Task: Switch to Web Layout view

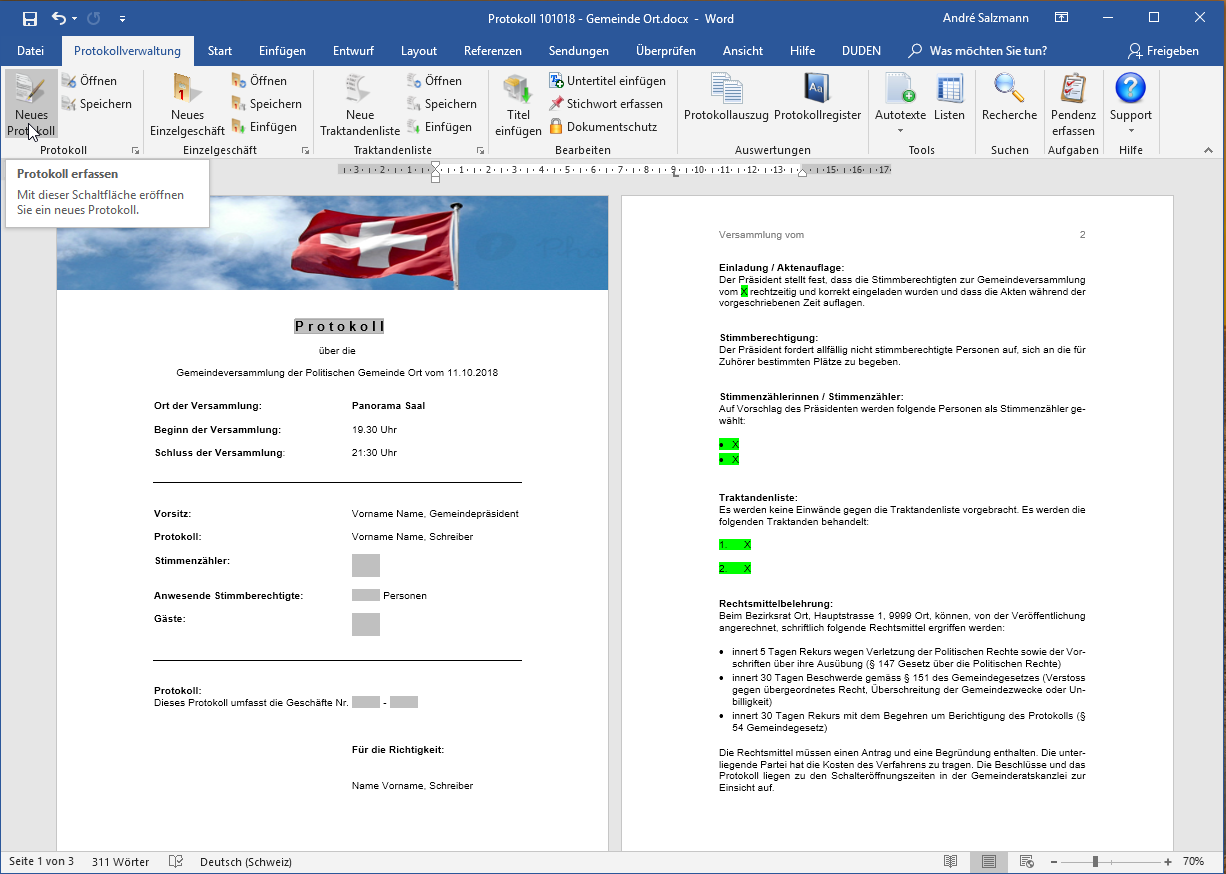Action: click(1025, 862)
